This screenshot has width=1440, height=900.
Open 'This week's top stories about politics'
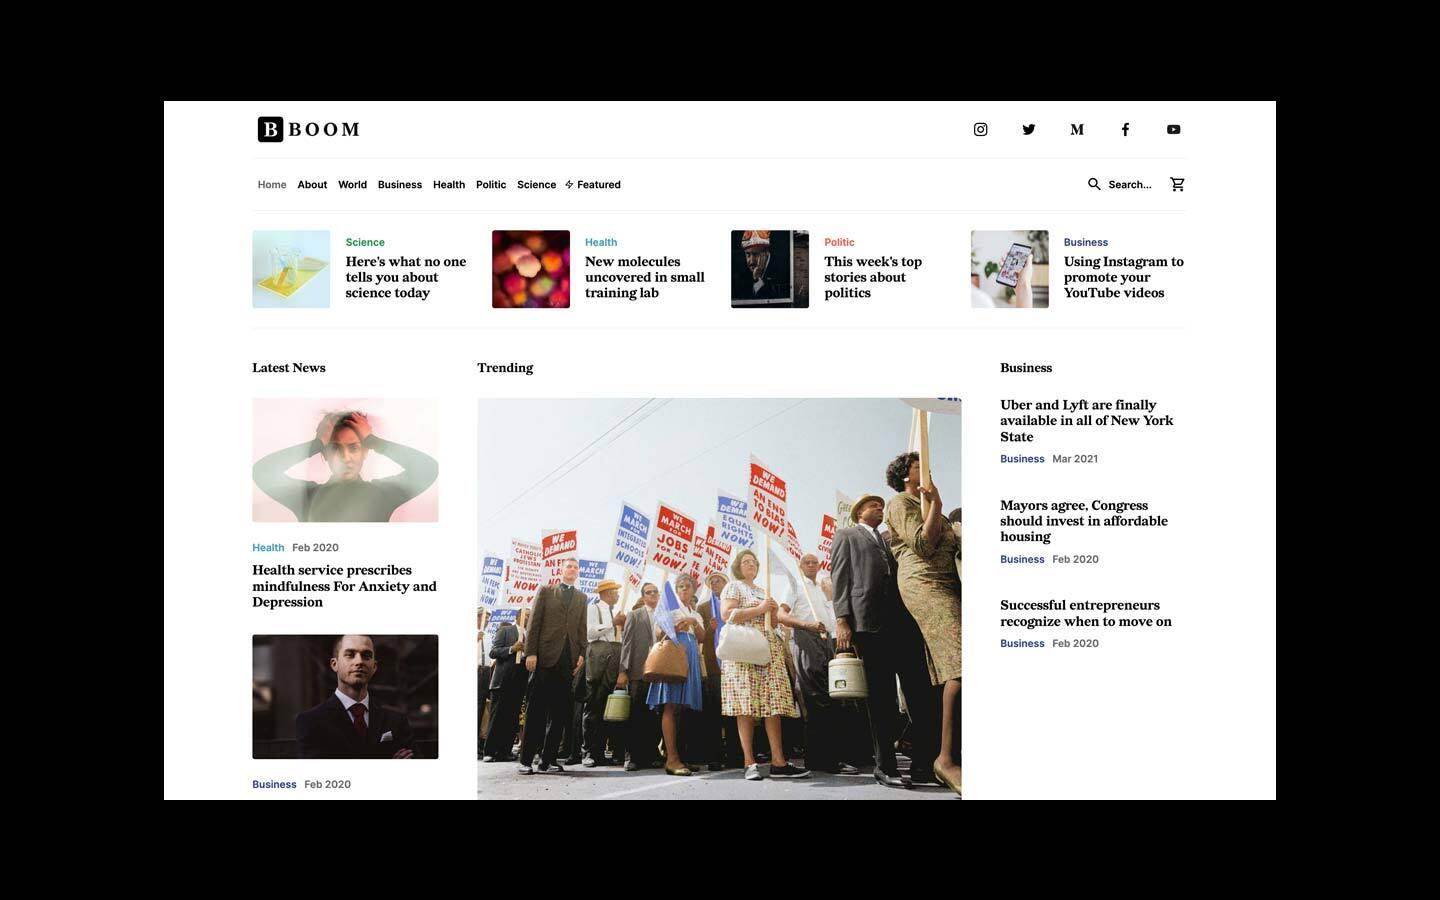[x=872, y=276]
